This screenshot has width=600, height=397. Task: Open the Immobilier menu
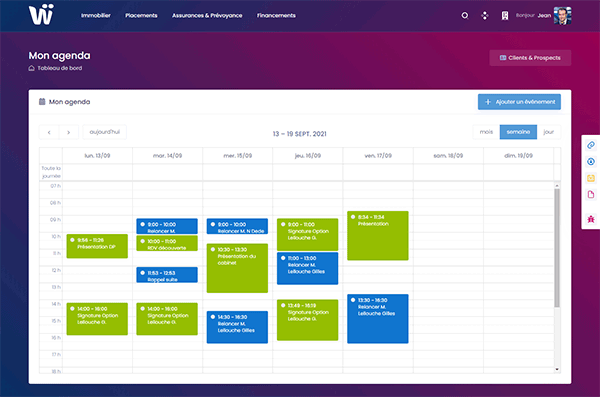[x=96, y=16]
